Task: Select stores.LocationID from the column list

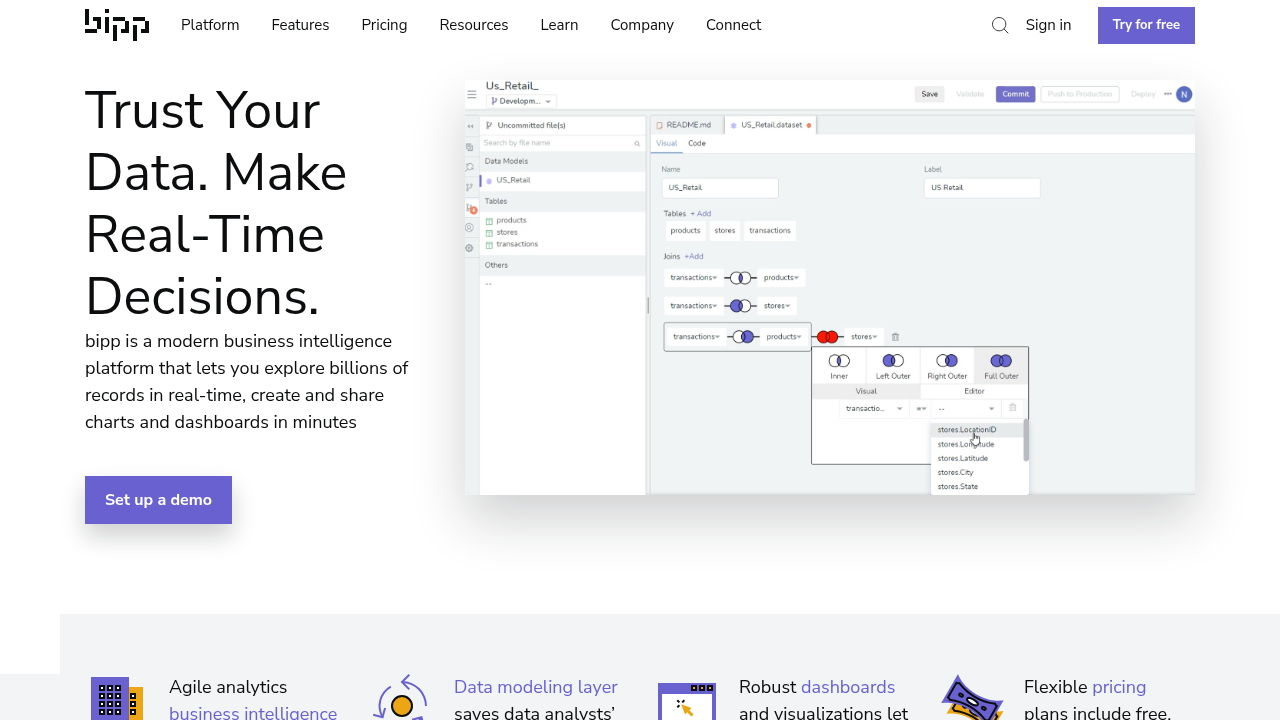Action: click(x=968, y=430)
